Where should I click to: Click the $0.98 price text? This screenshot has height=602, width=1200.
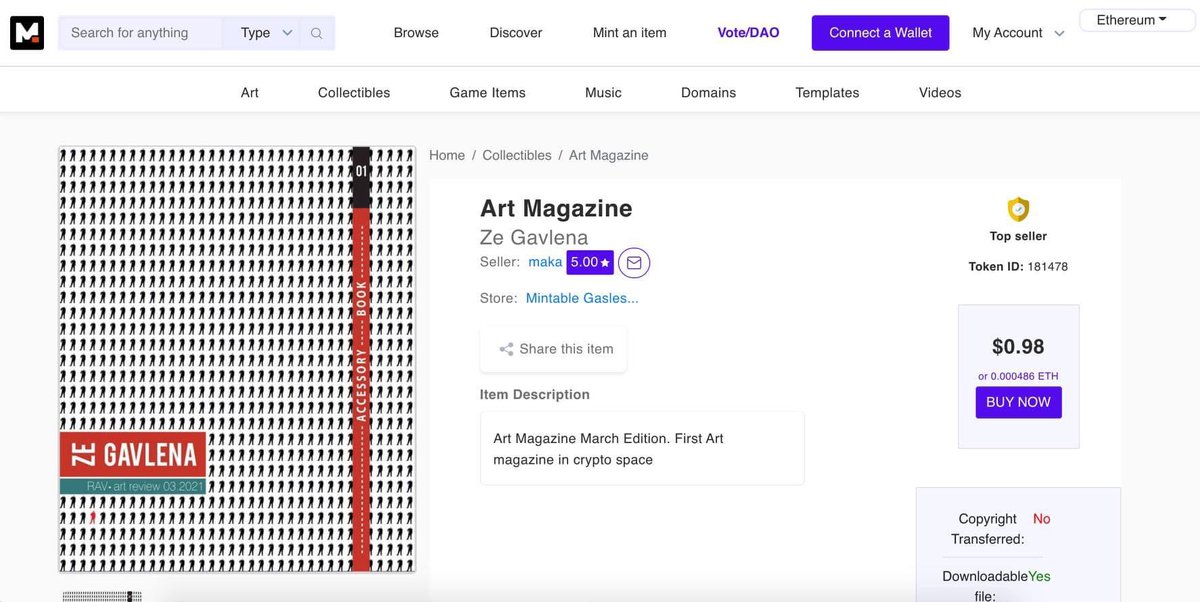[1018, 347]
